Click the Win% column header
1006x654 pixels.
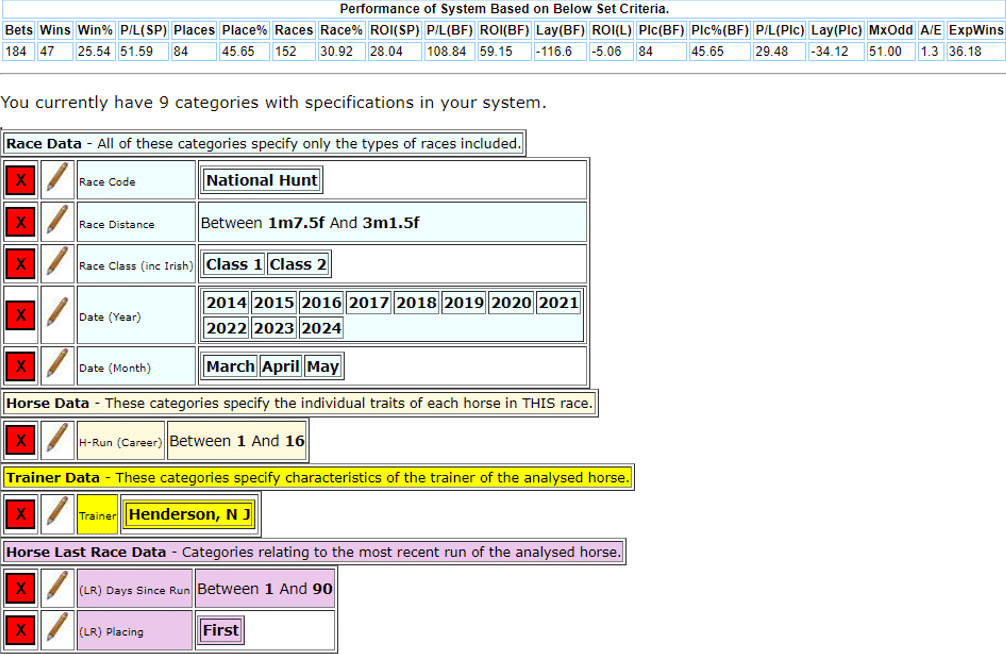[x=95, y=30]
